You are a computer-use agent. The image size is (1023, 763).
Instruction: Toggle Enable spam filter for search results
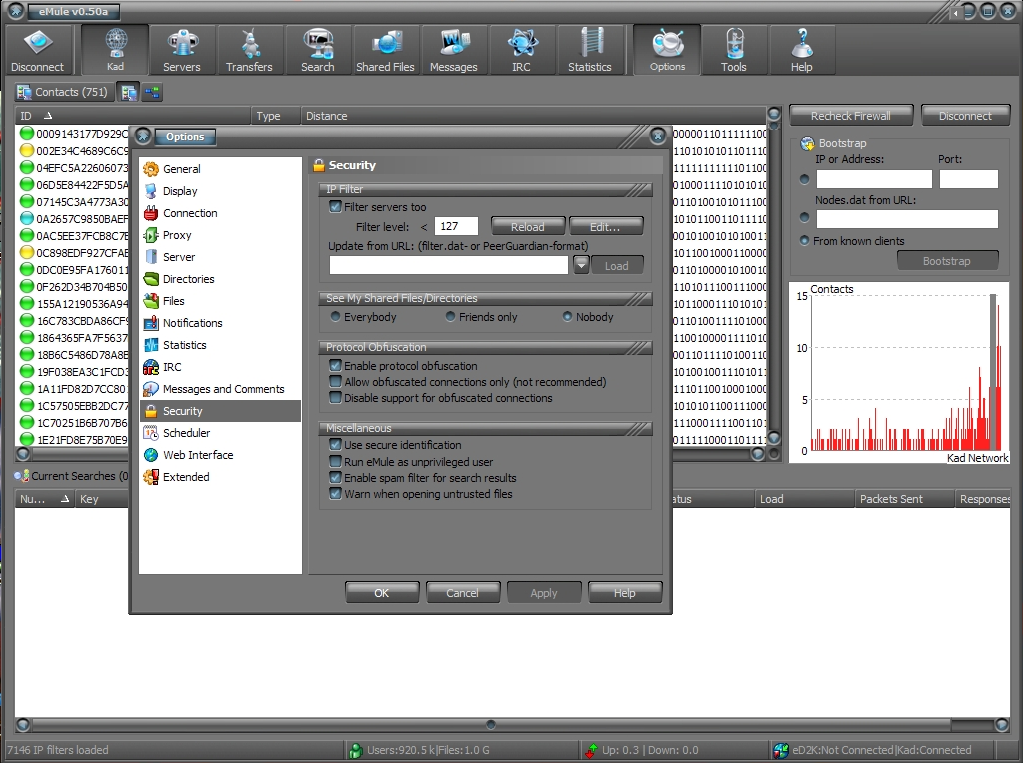[x=335, y=478]
